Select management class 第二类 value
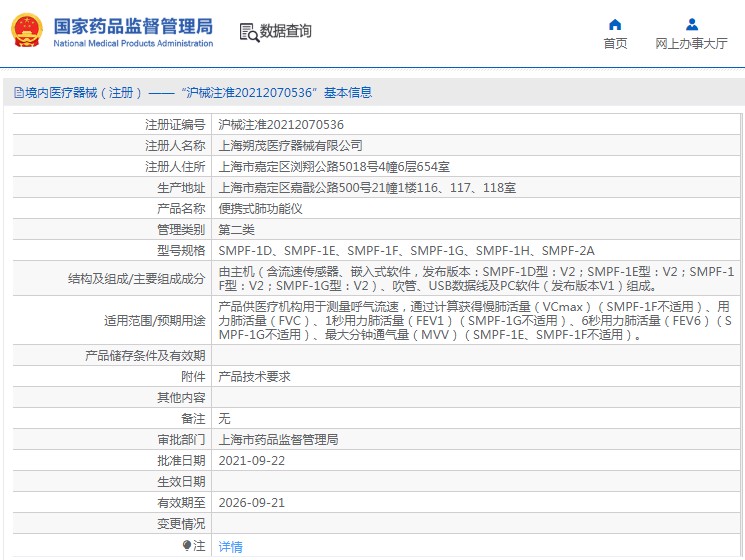The width and height of the screenshot is (745, 560). (x=236, y=229)
